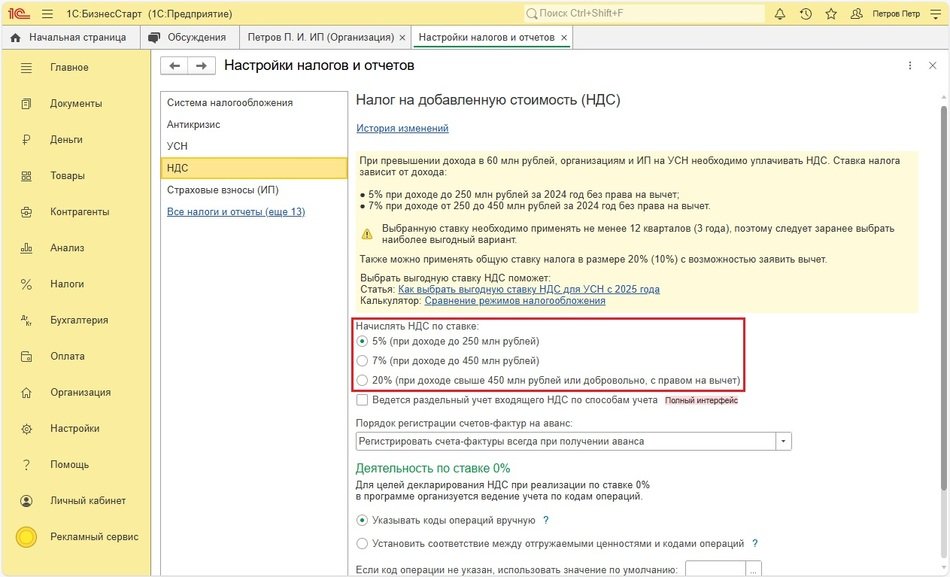Click the favorites star icon
This screenshot has width=950, height=577.
pyautogui.click(x=830, y=14)
